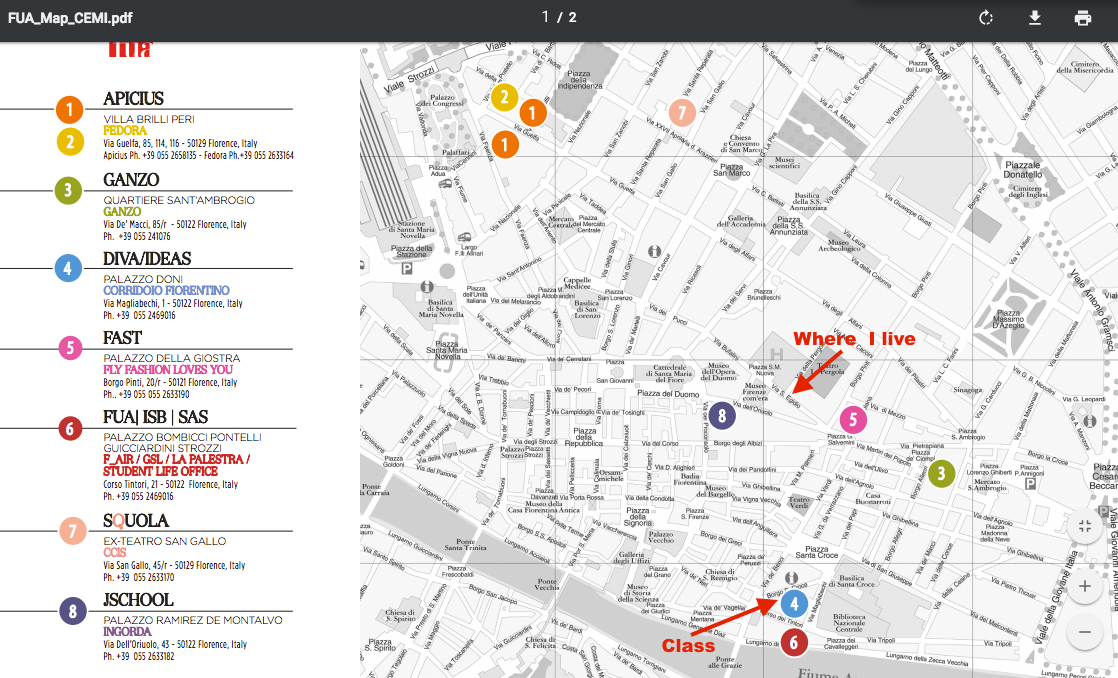The height and width of the screenshot is (678, 1118).
Task: Click the APICIUS heading
Action: tap(133, 99)
